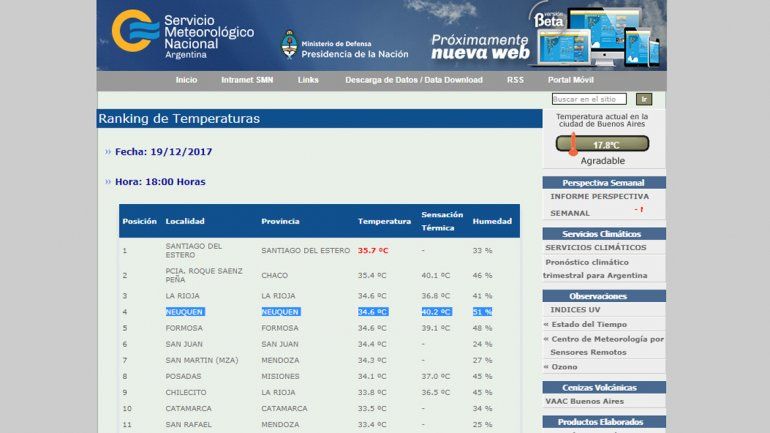Open the Beta nueva web devices banner
This screenshot has height=433, width=770.
(595, 35)
